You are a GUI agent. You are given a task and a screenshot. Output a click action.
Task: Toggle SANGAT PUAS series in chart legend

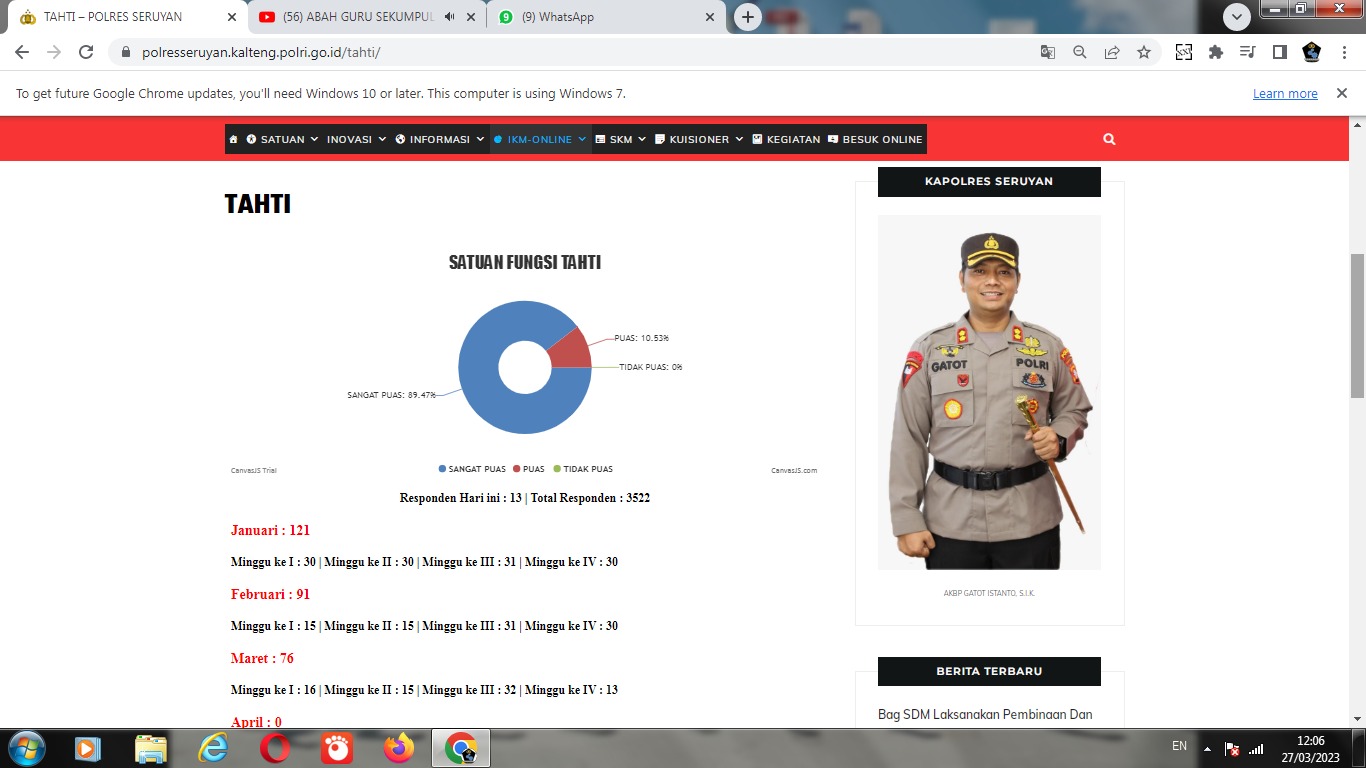pyautogui.click(x=472, y=469)
